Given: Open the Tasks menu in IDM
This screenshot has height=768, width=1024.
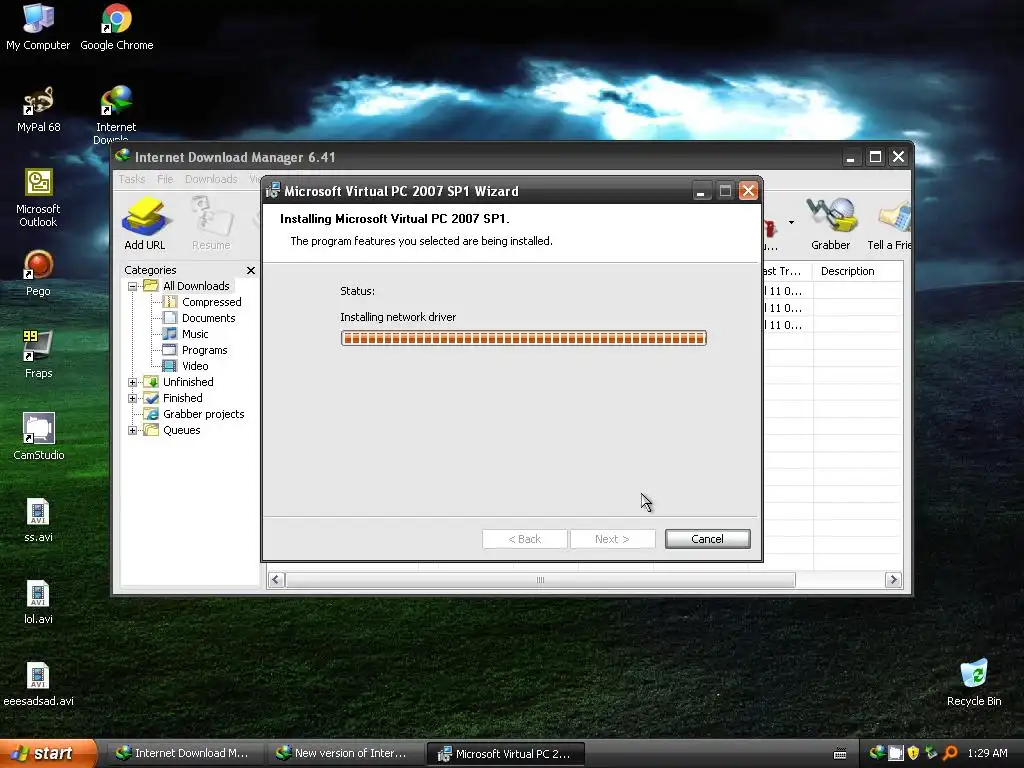Looking at the screenshot, I should (x=132, y=179).
